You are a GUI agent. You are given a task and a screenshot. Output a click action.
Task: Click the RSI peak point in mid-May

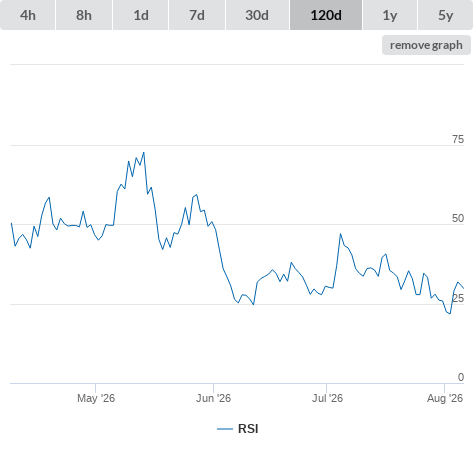click(x=144, y=153)
